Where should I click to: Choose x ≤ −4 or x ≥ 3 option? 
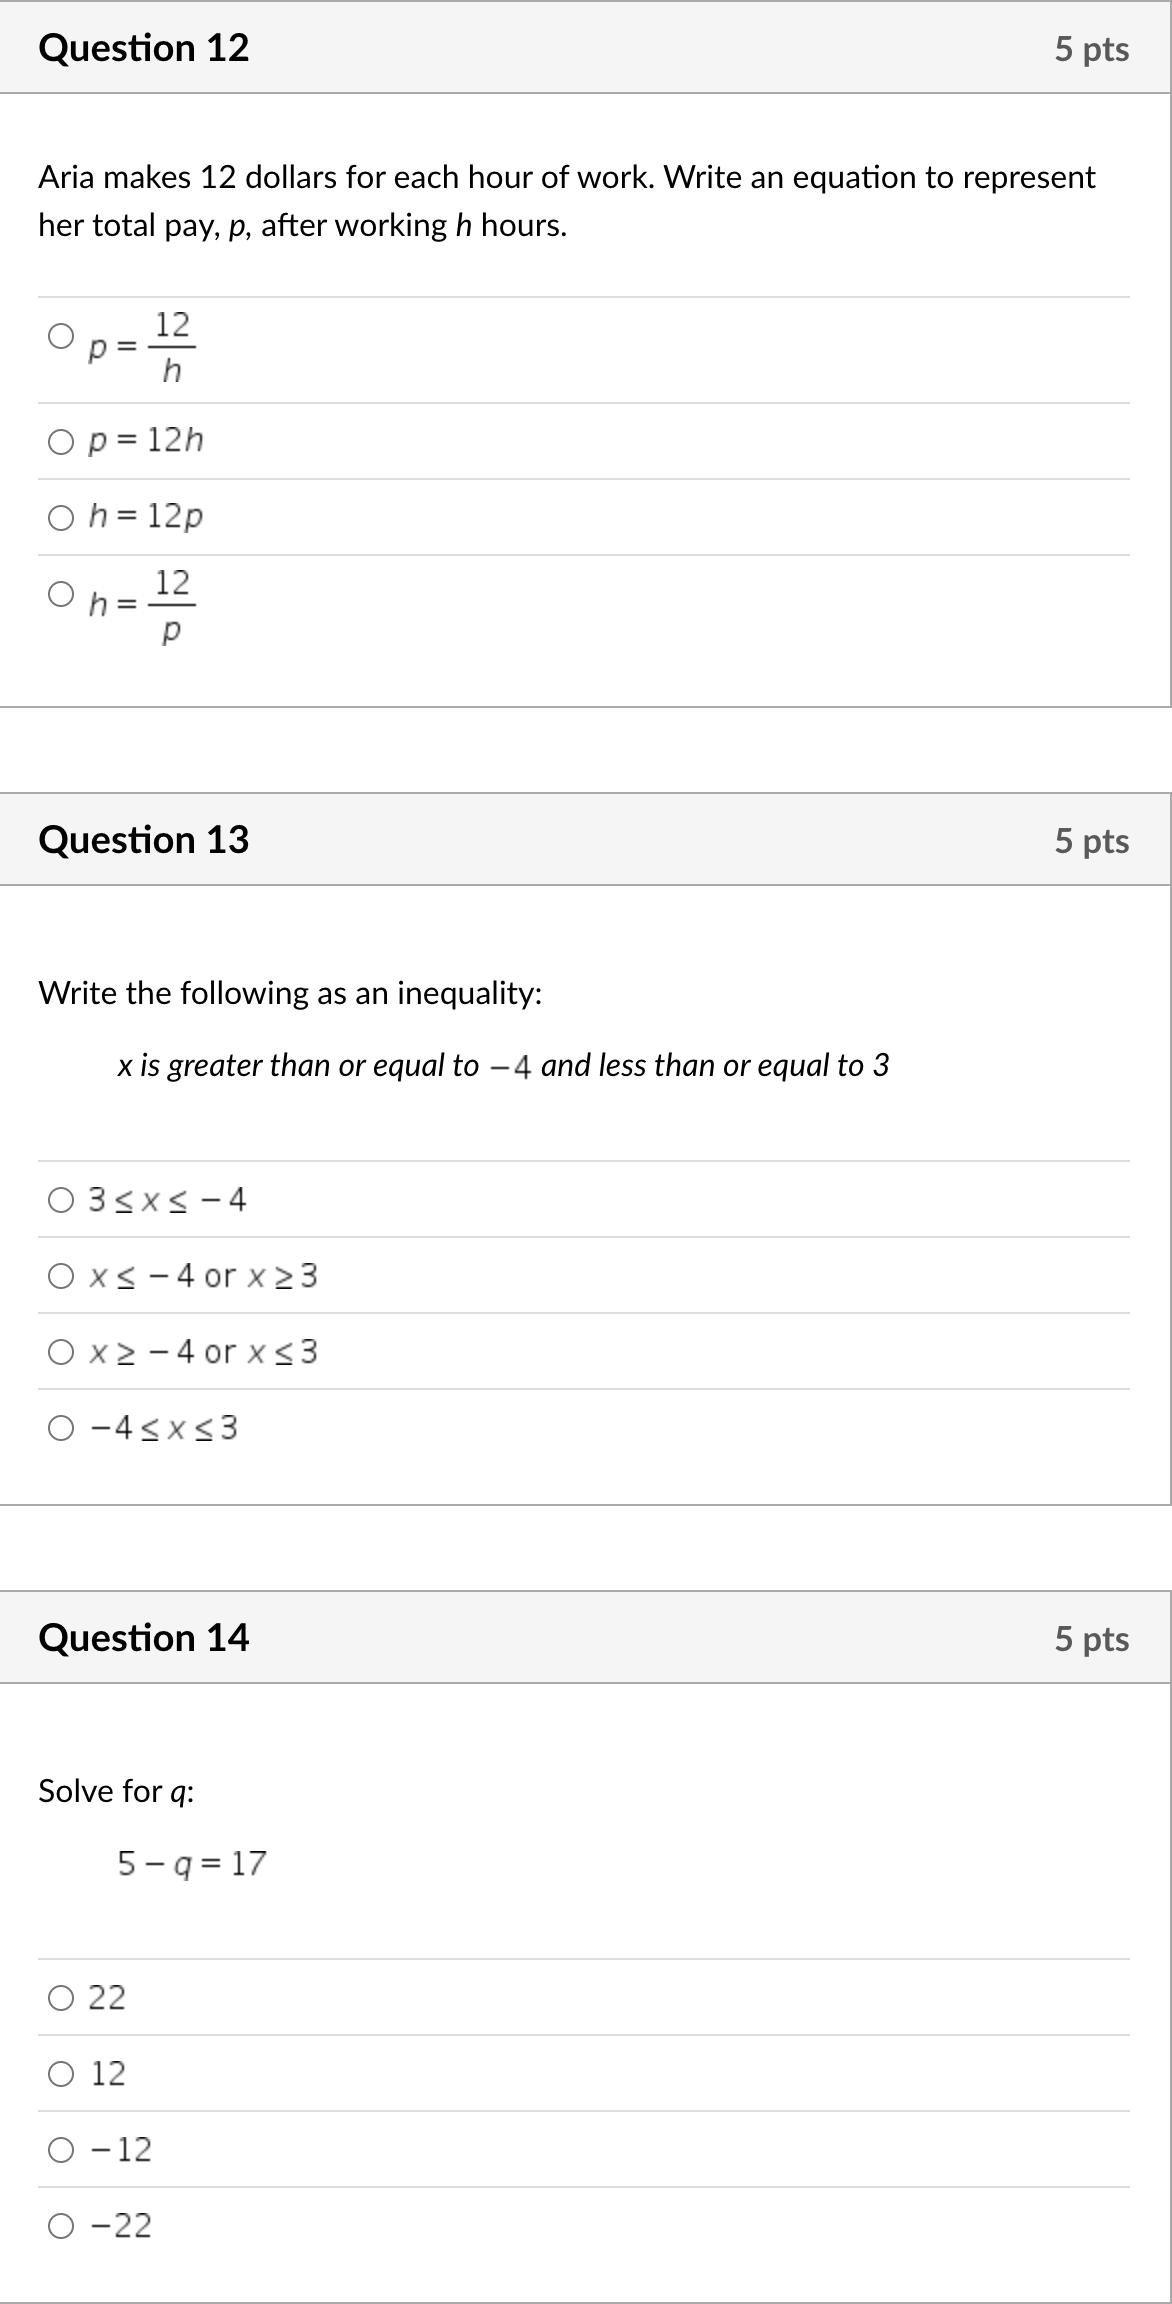[61, 1275]
